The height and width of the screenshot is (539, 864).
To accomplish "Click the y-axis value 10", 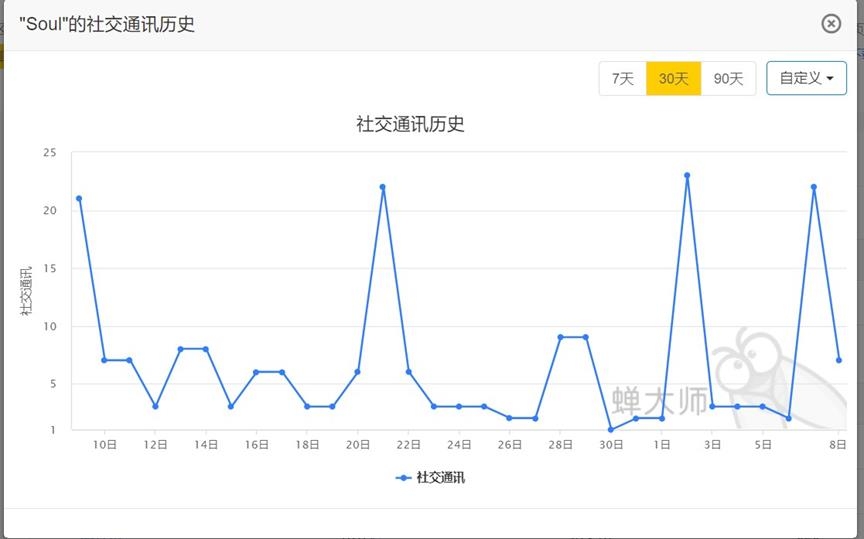I will click(50, 326).
